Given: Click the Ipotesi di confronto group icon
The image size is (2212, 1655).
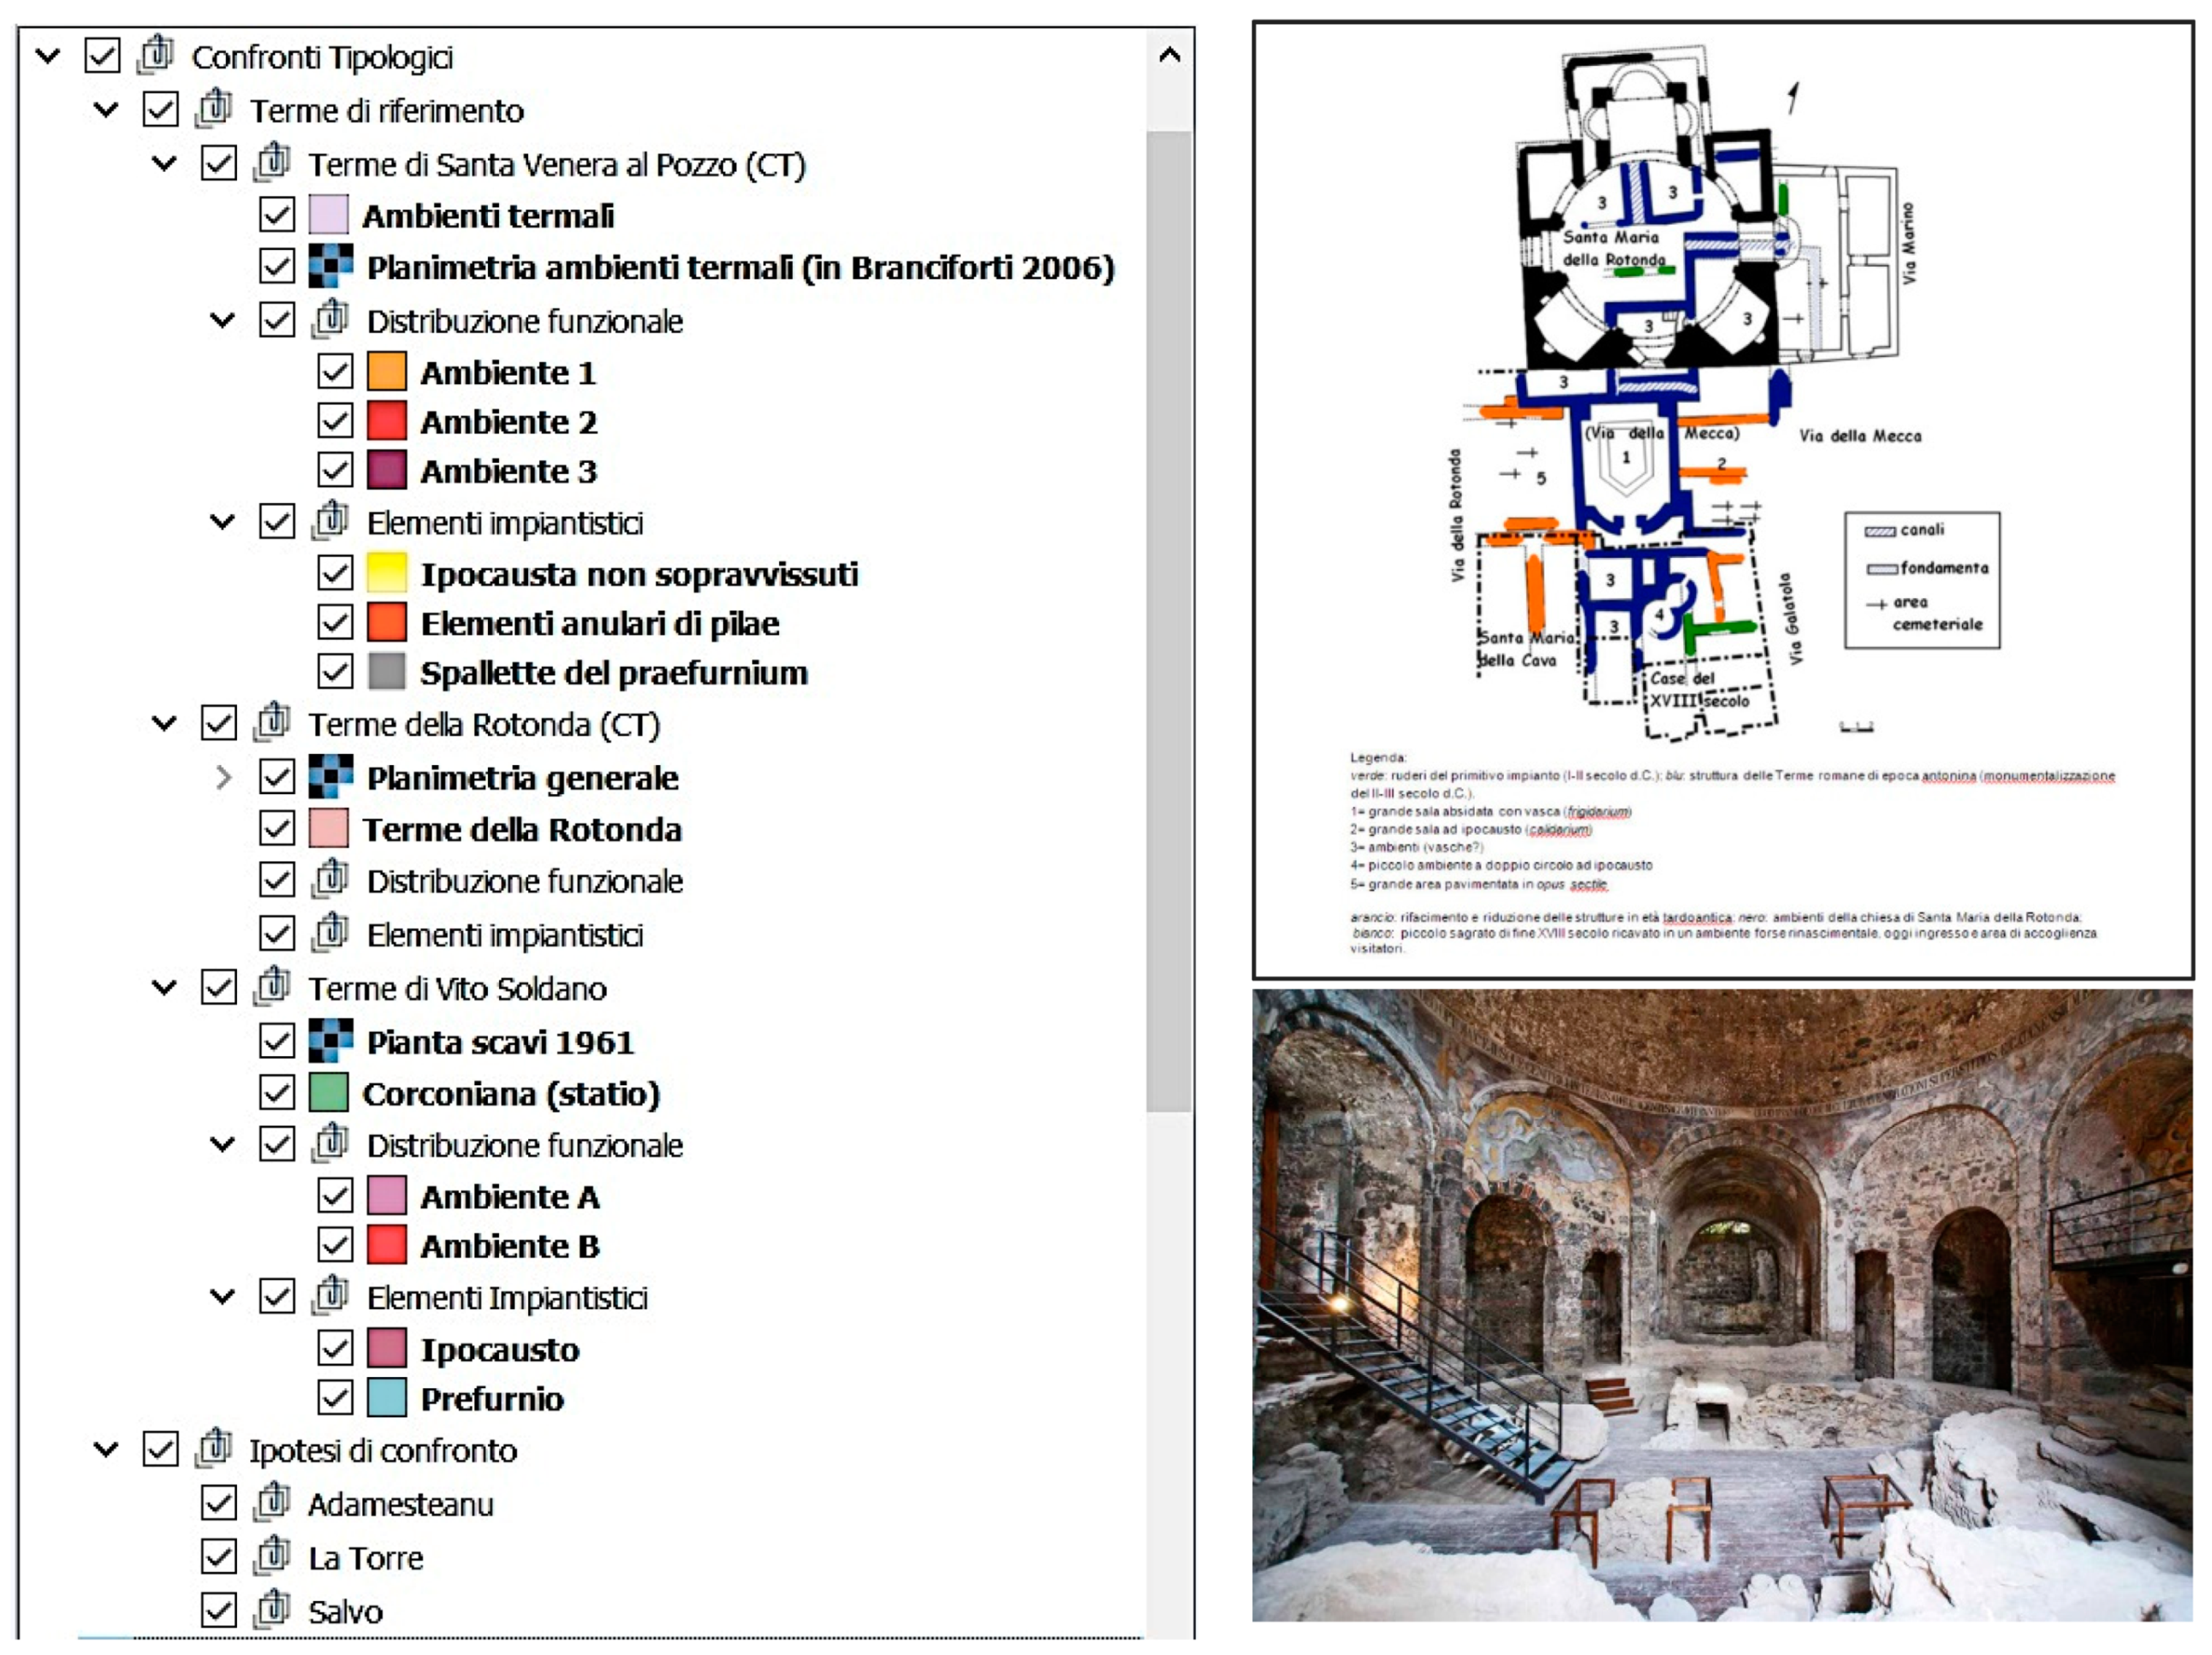Looking at the screenshot, I should pos(213,1449).
